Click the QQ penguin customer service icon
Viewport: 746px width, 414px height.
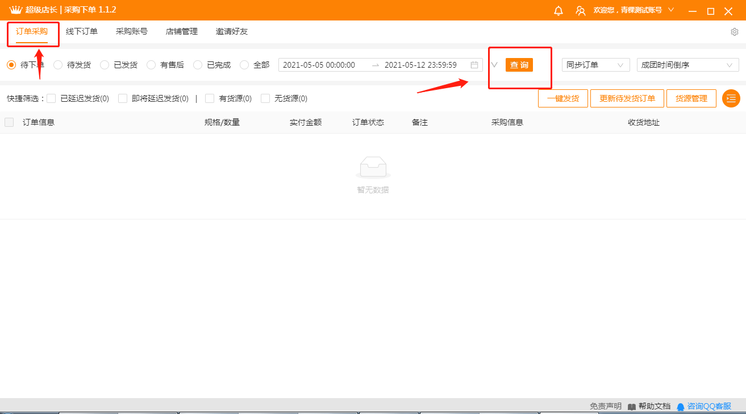pos(681,407)
